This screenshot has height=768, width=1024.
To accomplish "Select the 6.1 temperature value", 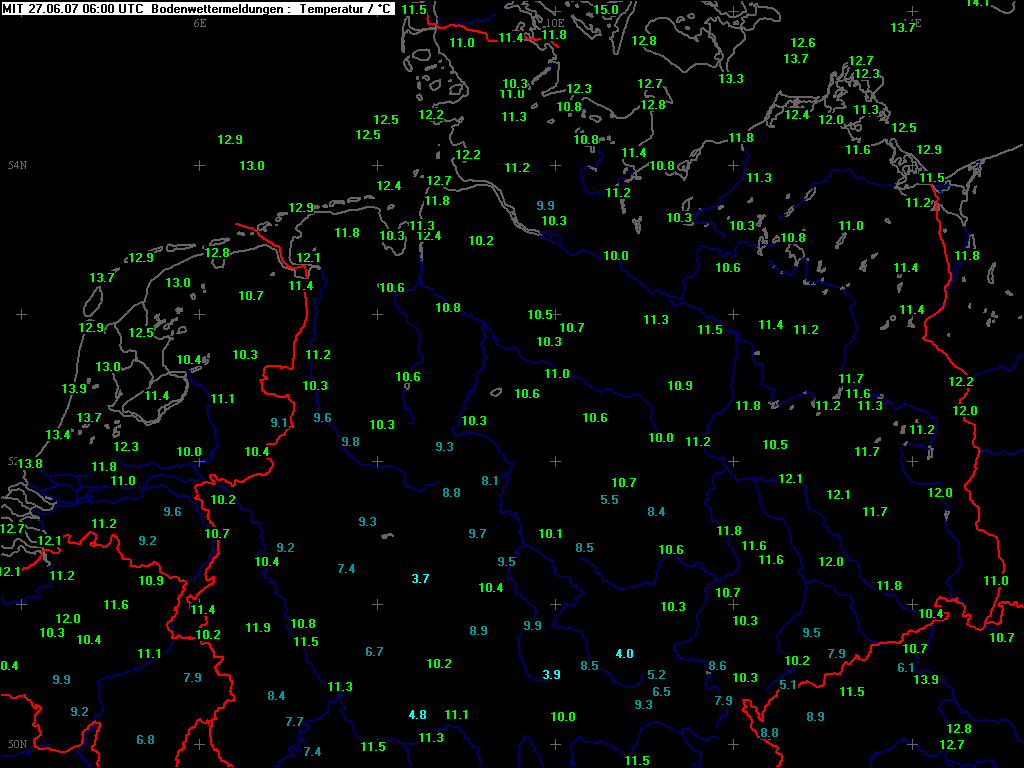I will pos(906,668).
